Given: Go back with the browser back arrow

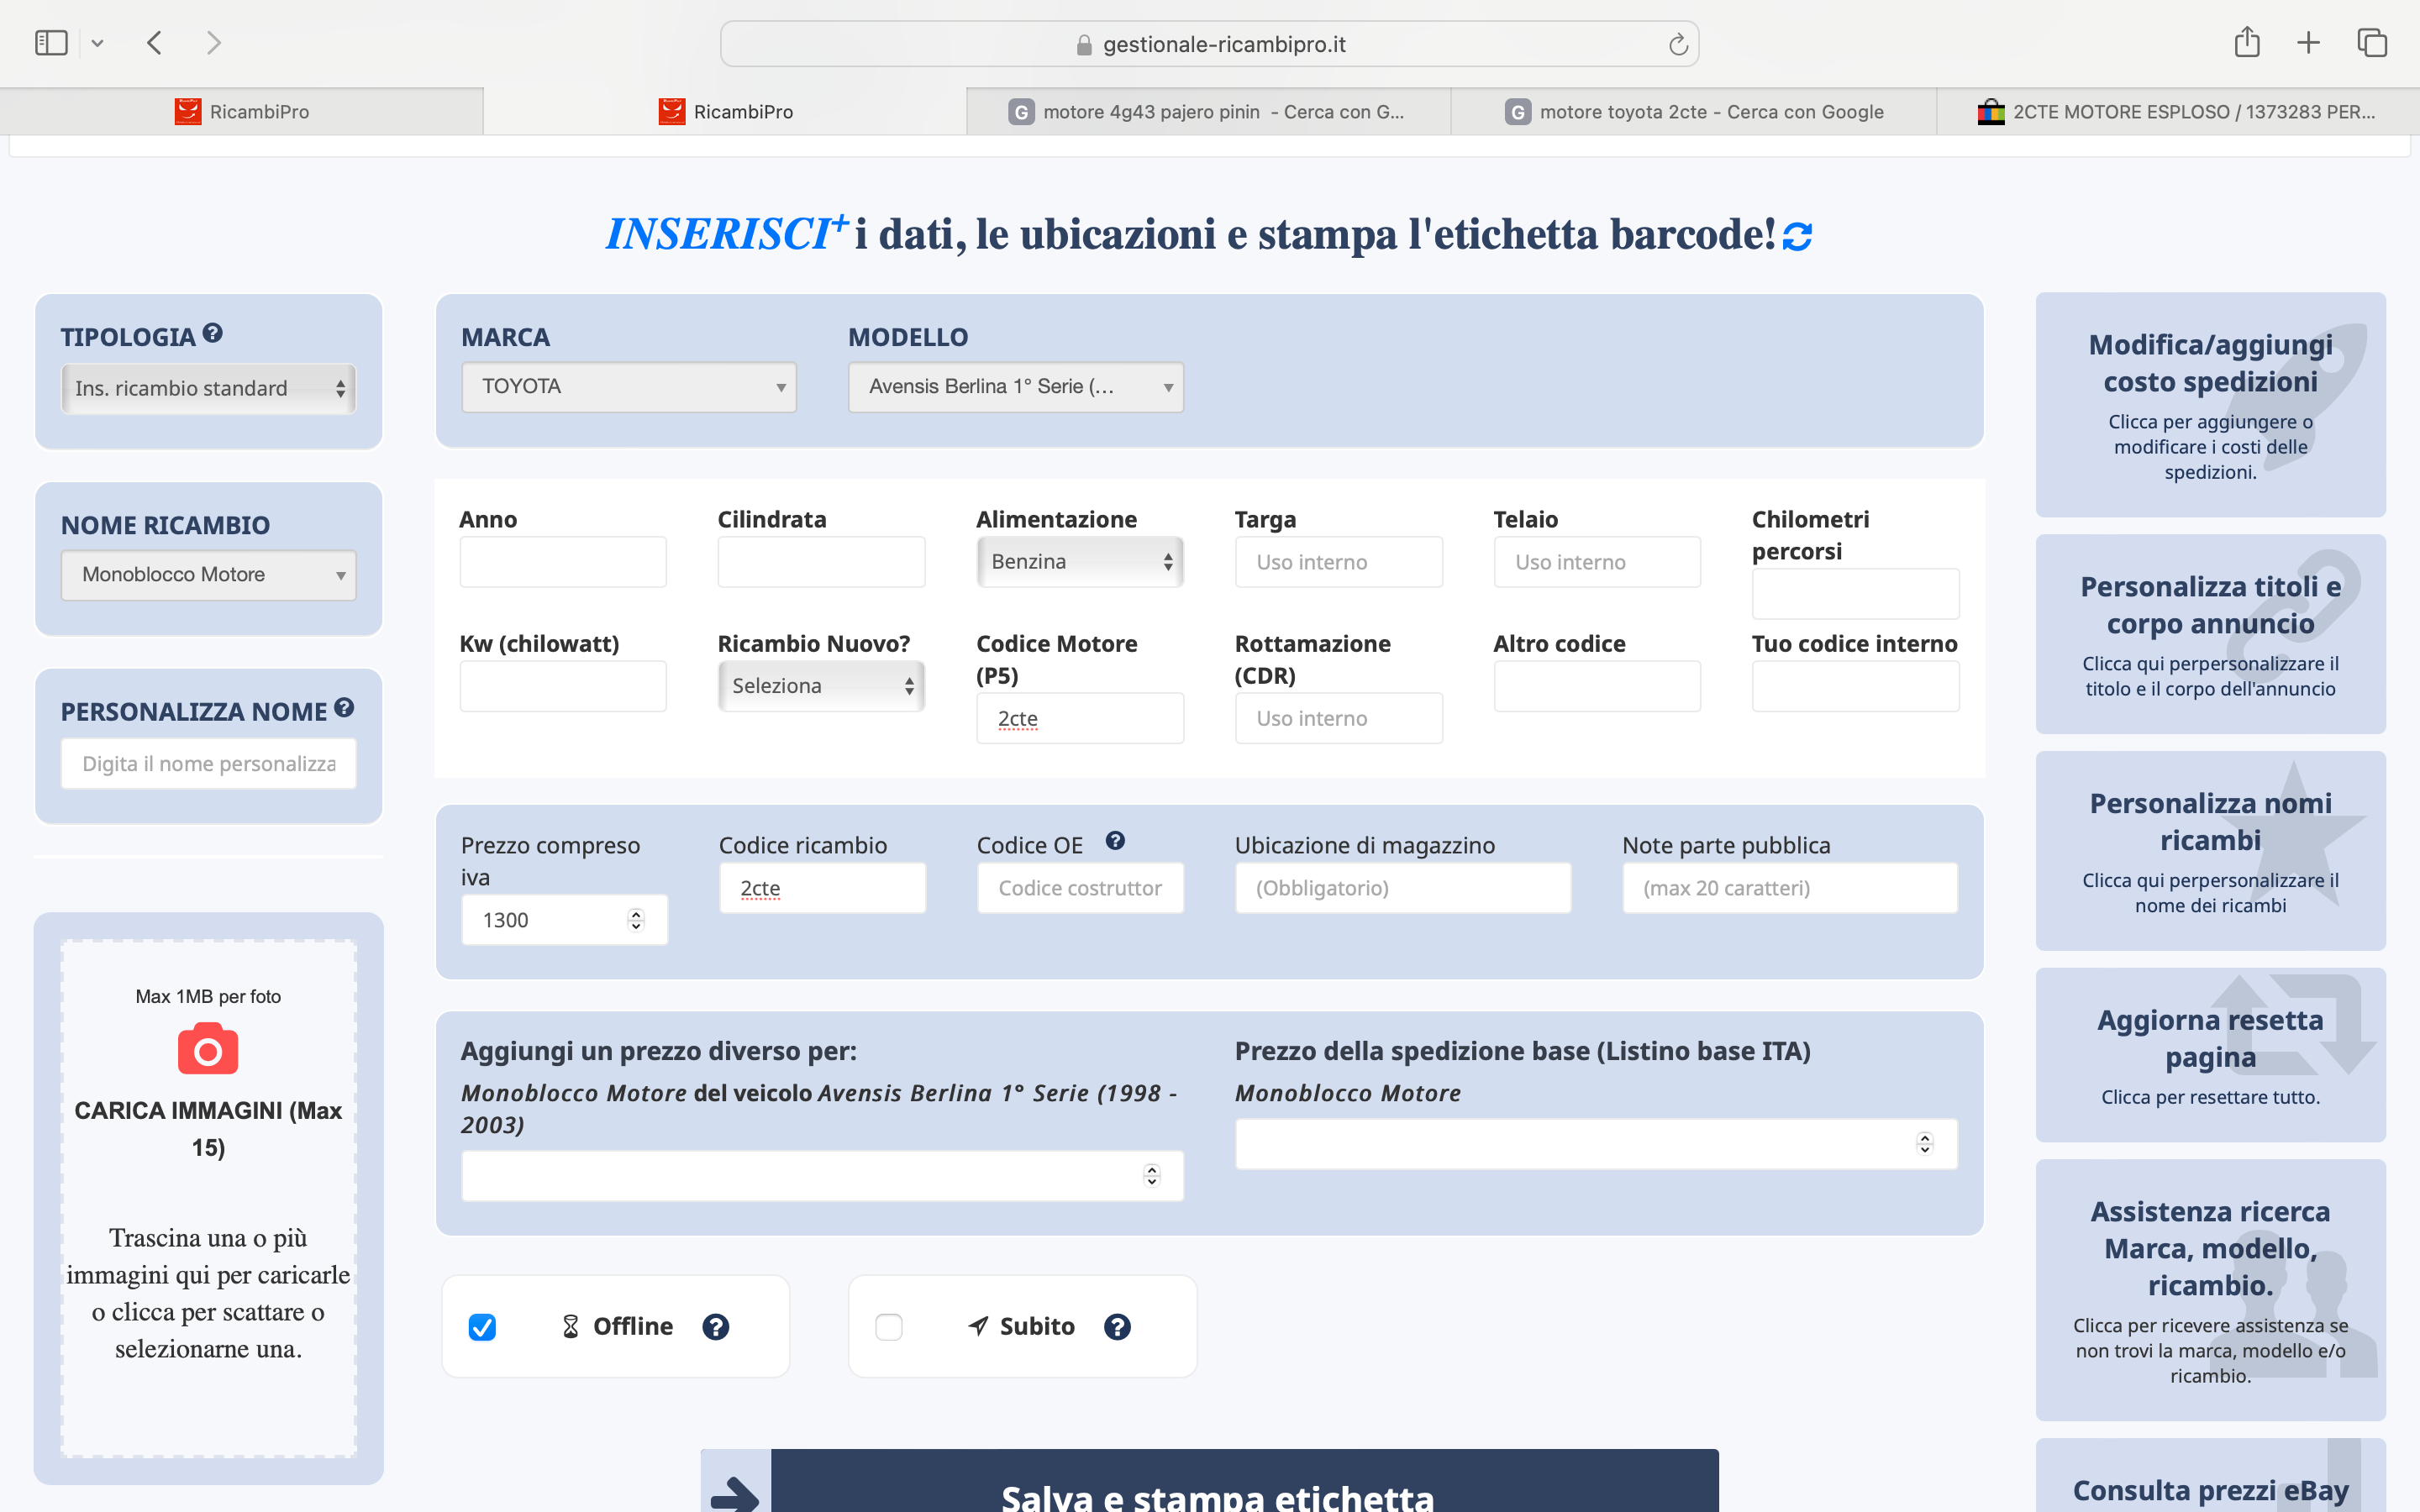Looking at the screenshot, I should point(154,43).
